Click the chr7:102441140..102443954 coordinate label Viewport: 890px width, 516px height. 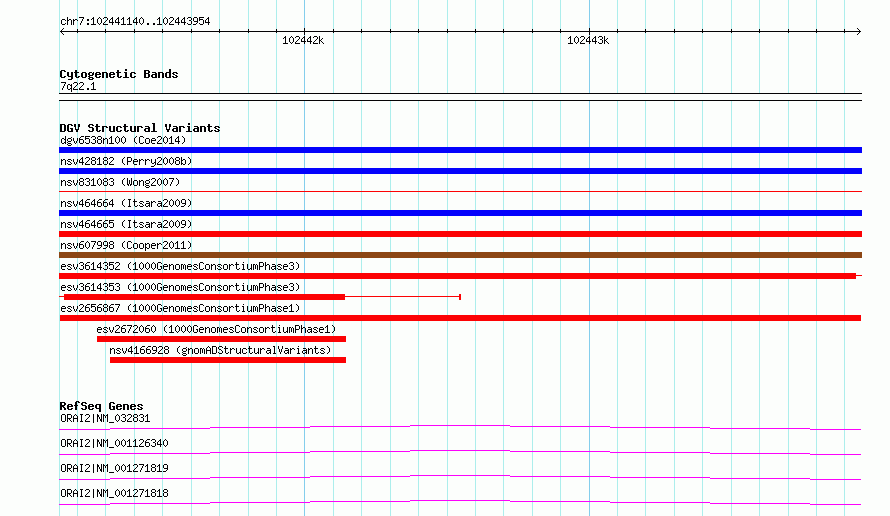[135, 21]
